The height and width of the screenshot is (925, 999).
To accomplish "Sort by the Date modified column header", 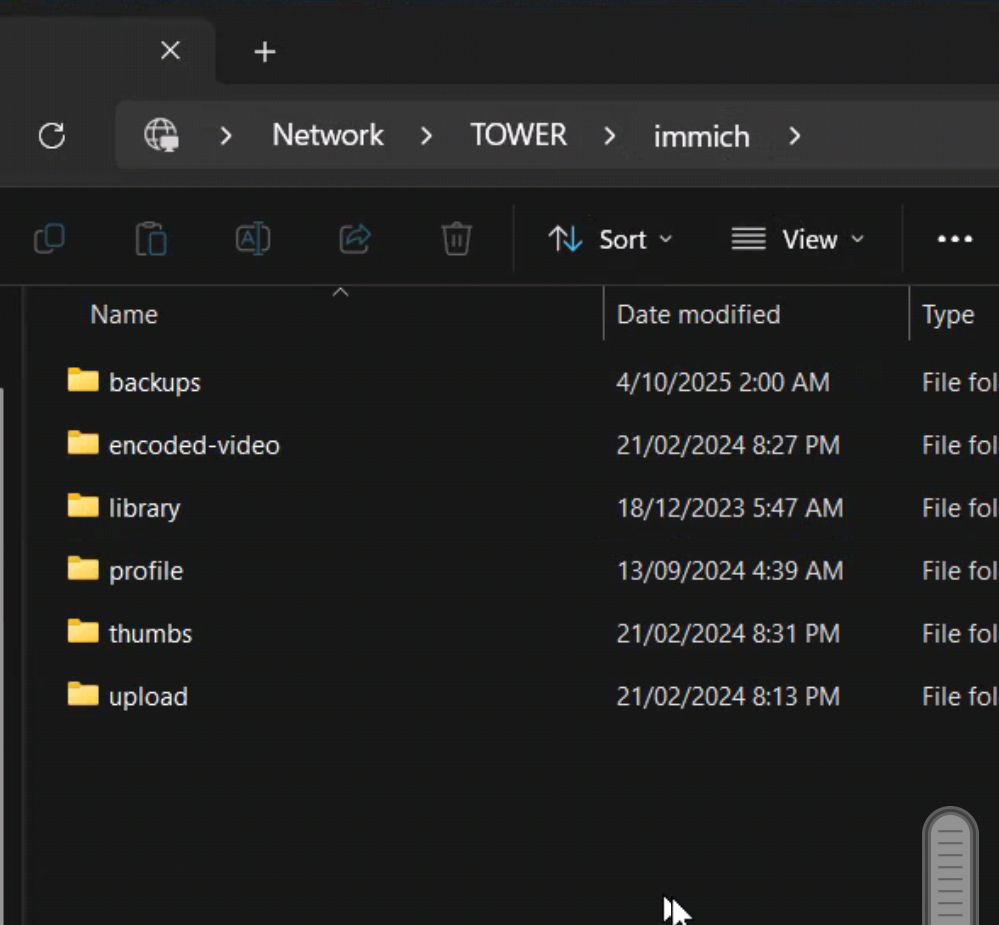I will tap(698, 315).
